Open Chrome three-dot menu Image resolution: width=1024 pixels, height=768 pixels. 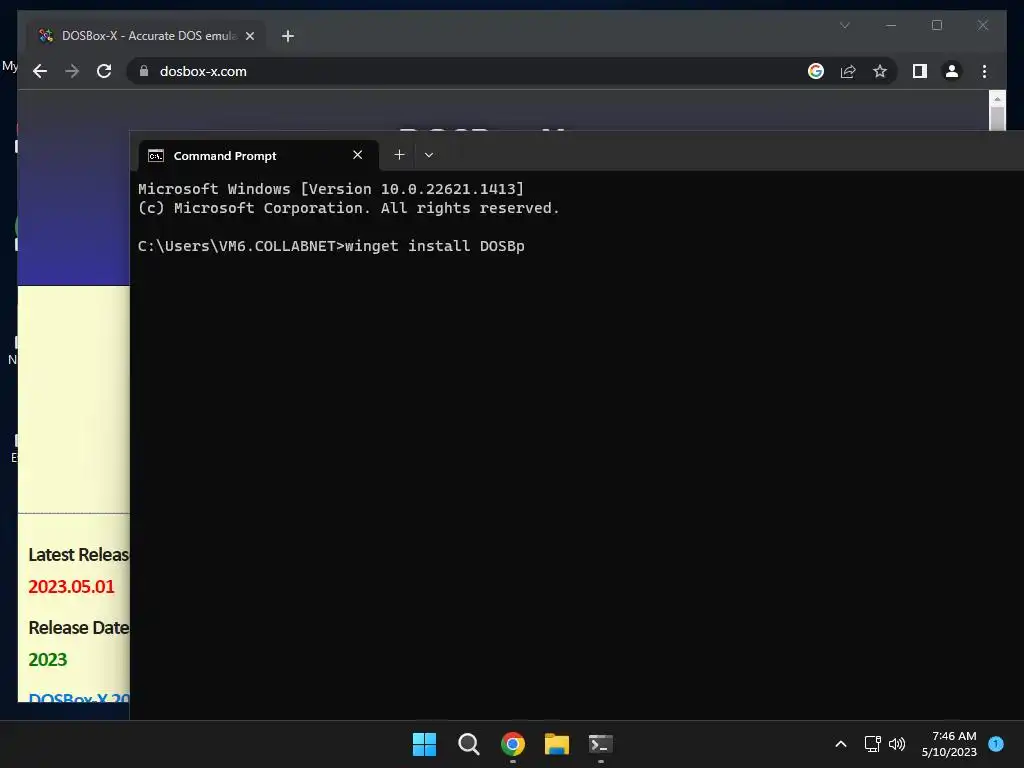pyautogui.click(x=984, y=71)
